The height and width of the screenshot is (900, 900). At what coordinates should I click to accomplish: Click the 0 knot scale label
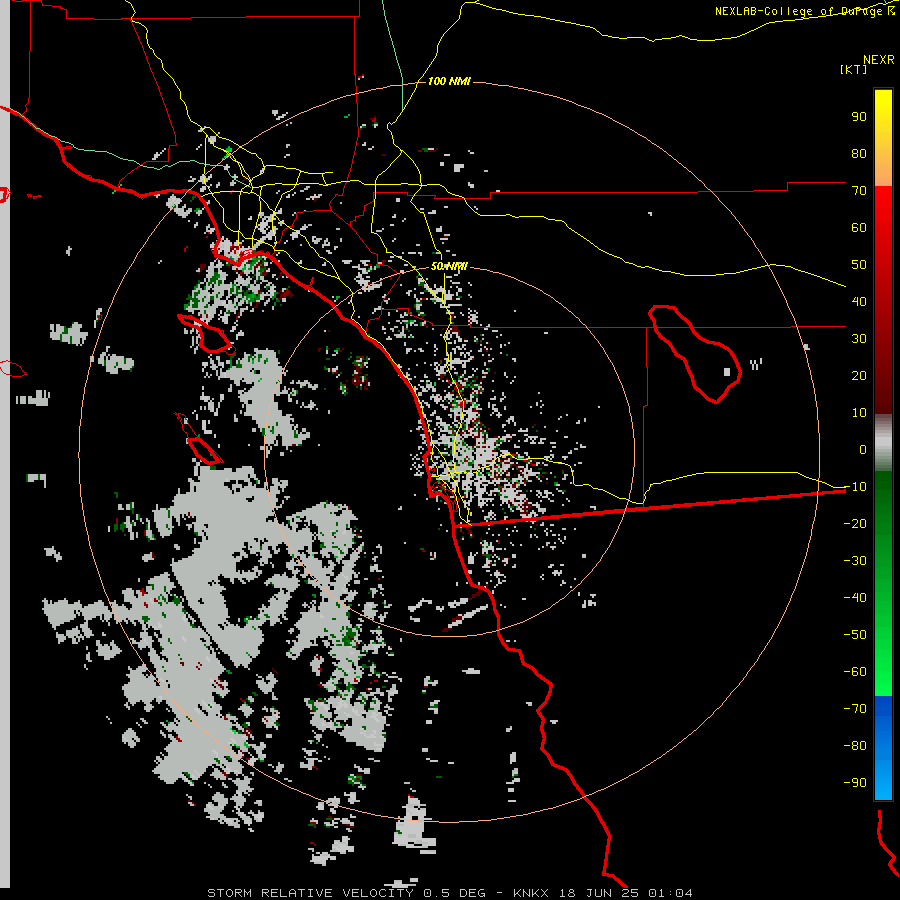click(863, 449)
